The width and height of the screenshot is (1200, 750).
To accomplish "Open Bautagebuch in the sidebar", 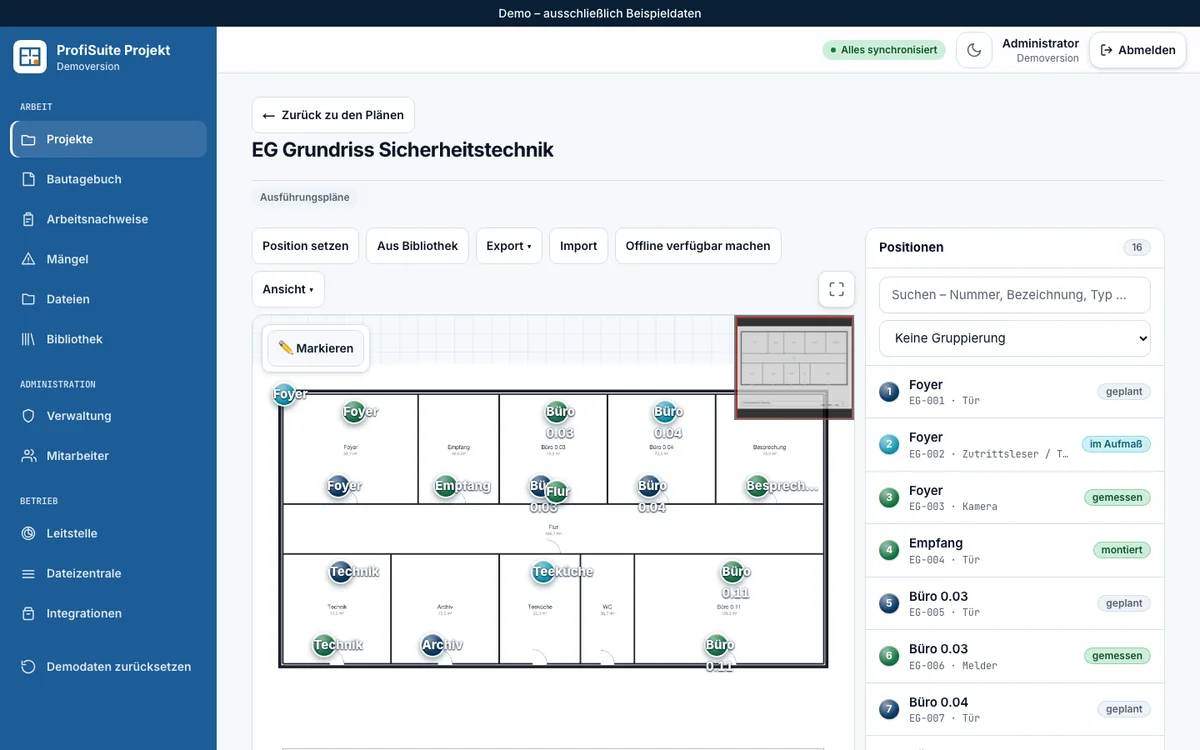I will click(x=108, y=179).
